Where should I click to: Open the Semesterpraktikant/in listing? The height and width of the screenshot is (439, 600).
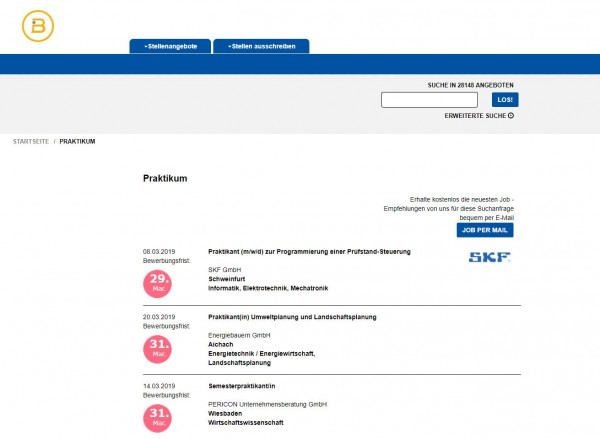(242, 386)
